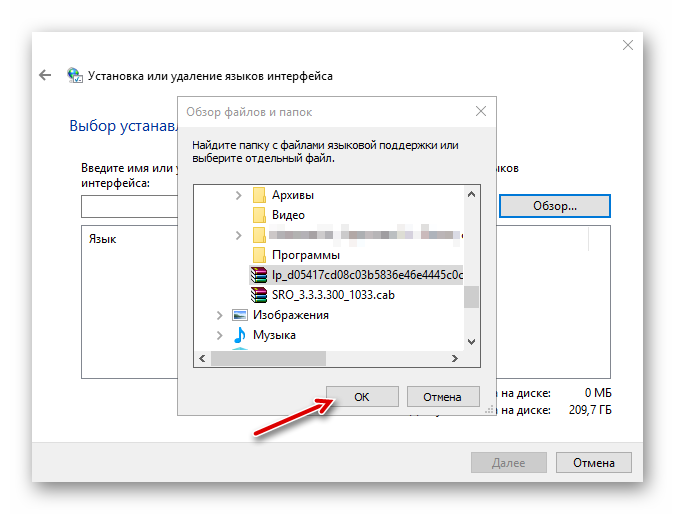This screenshot has width=675, height=514.
Task: Click the language file path input field
Action: [130, 206]
